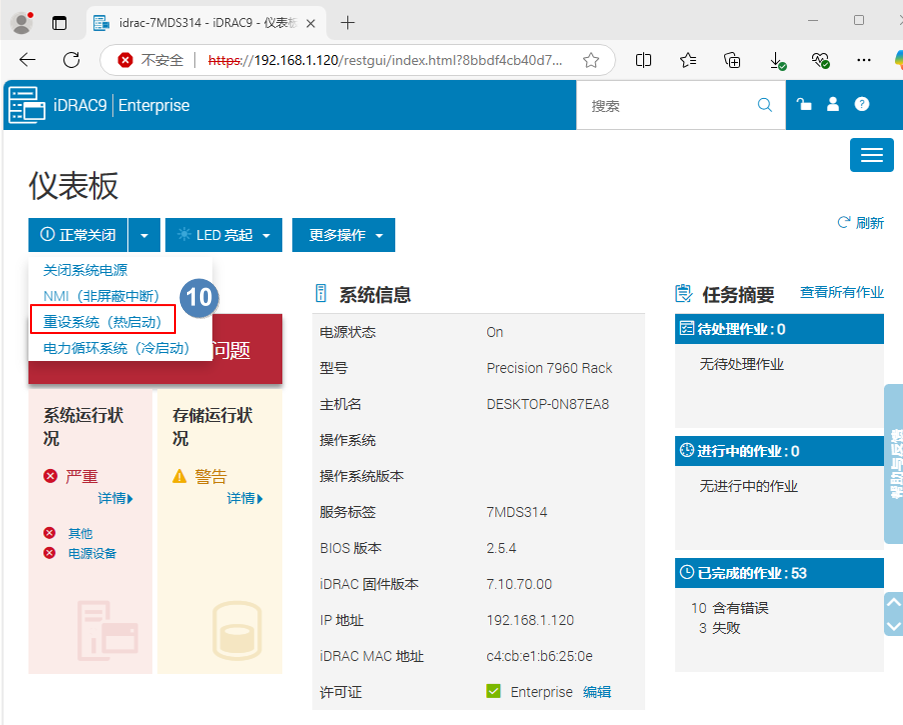Open browser downloads icon
Viewport: 903px width, 725px height.
pos(777,60)
